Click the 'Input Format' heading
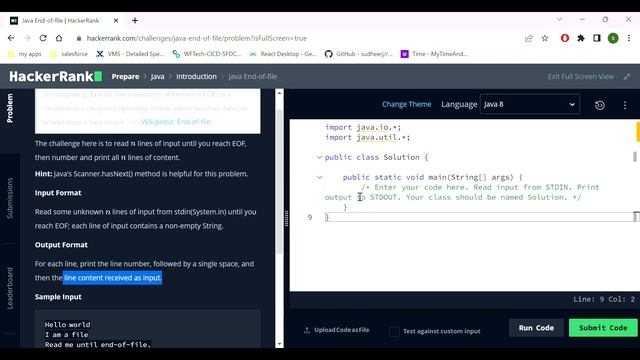Image resolution: width=640 pixels, height=360 pixels. coord(58,193)
